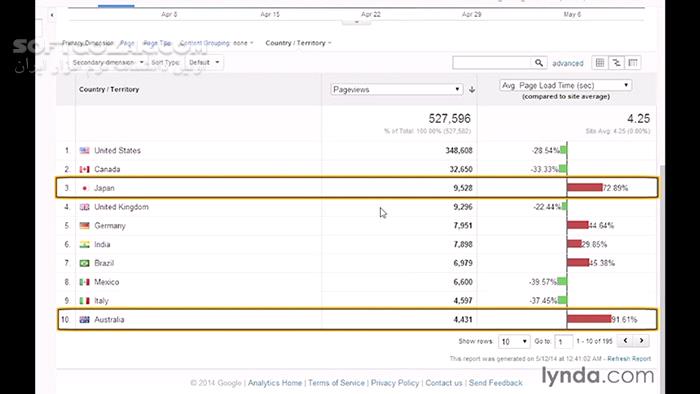Click the Germany flag icon
The width and height of the screenshot is (700, 394).
click(x=84, y=226)
